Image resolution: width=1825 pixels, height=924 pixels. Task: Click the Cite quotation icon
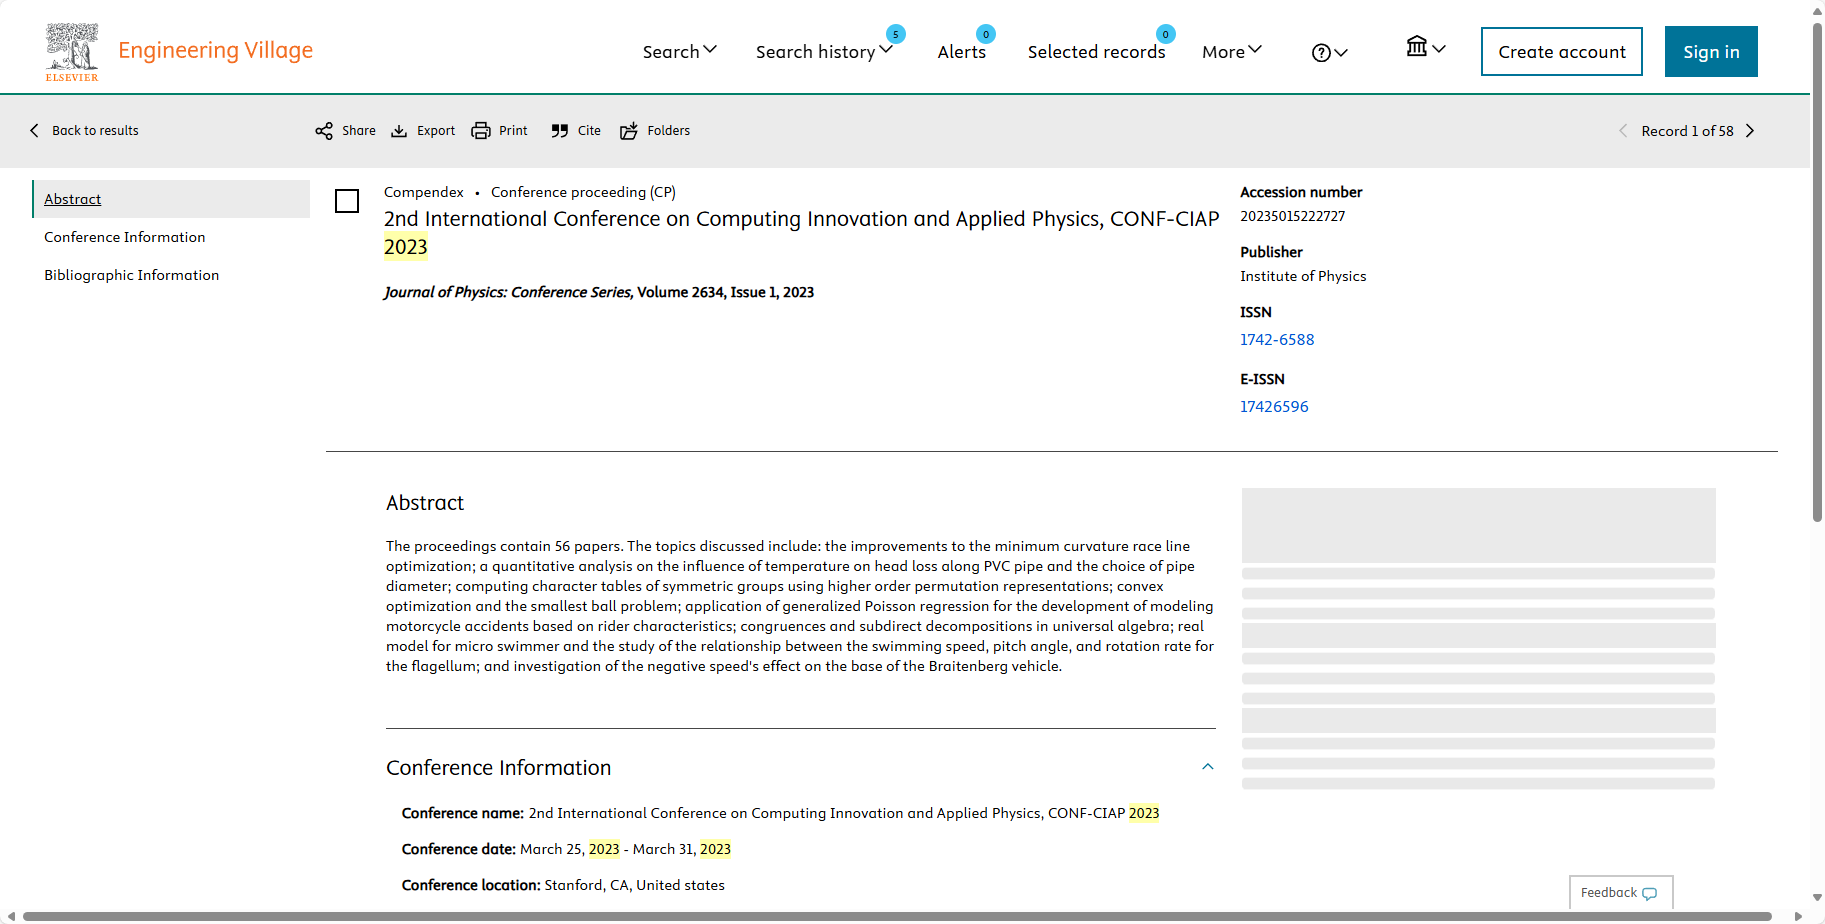(x=560, y=131)
